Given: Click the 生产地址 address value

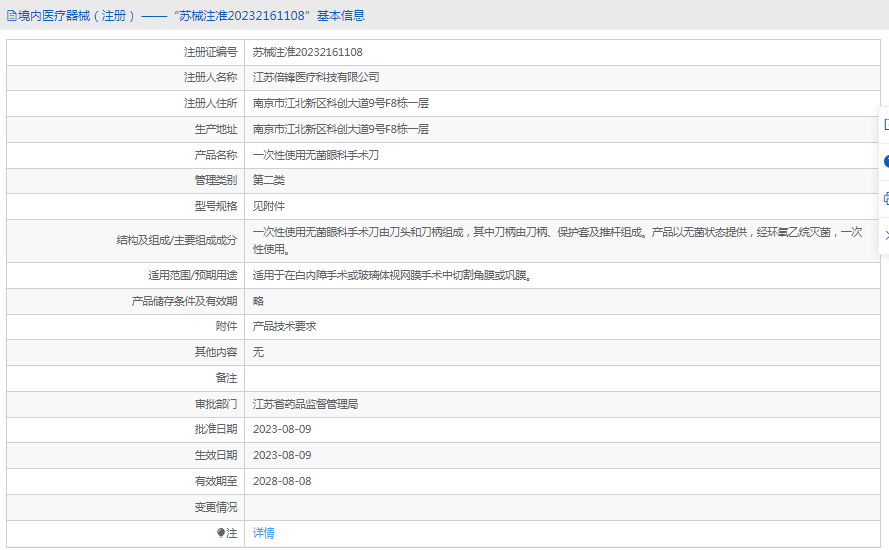Looking at the screenshot, I should tap(340, 130).
